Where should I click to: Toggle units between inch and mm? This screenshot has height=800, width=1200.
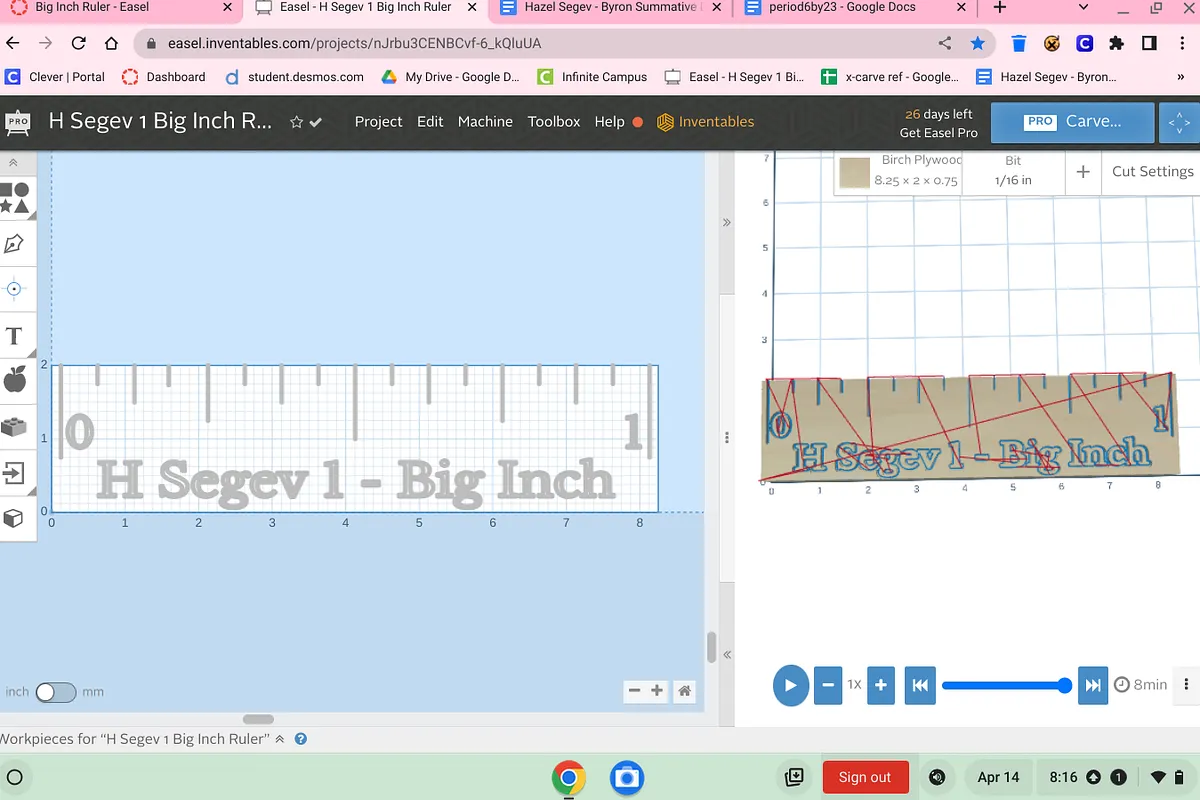pyautogui.click(x=55, y=692)
